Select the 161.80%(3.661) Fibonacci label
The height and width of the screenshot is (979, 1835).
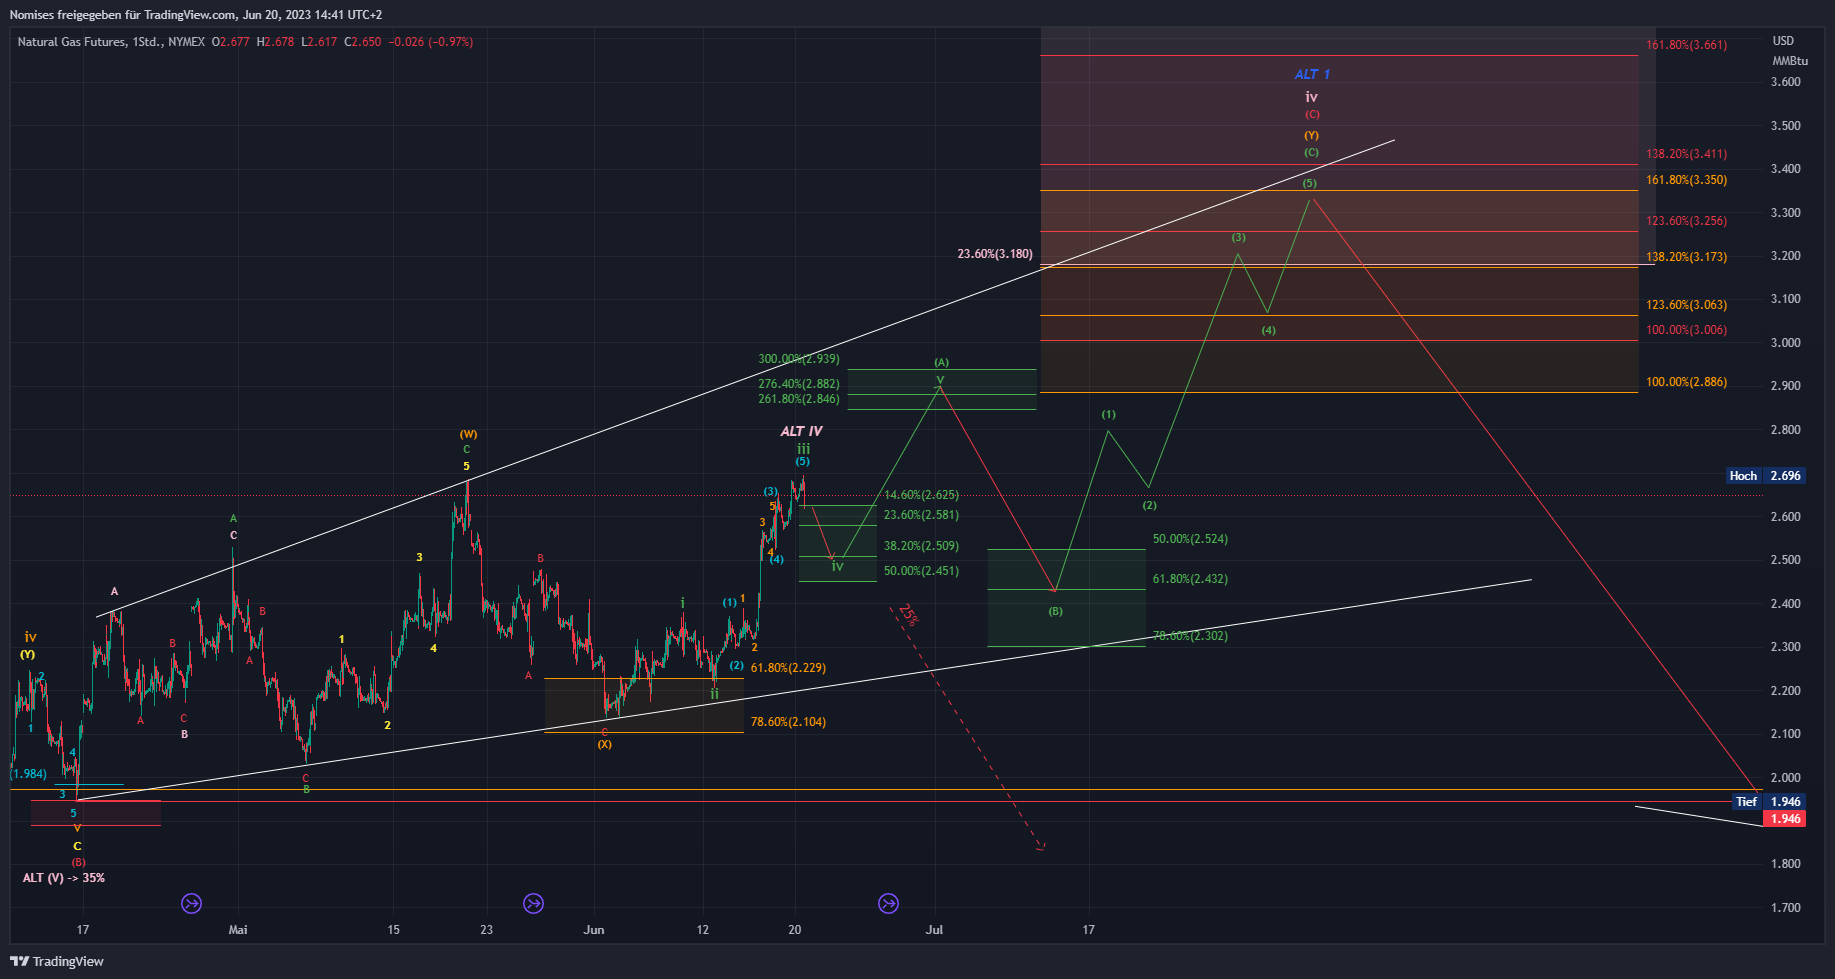point(1686,45)
